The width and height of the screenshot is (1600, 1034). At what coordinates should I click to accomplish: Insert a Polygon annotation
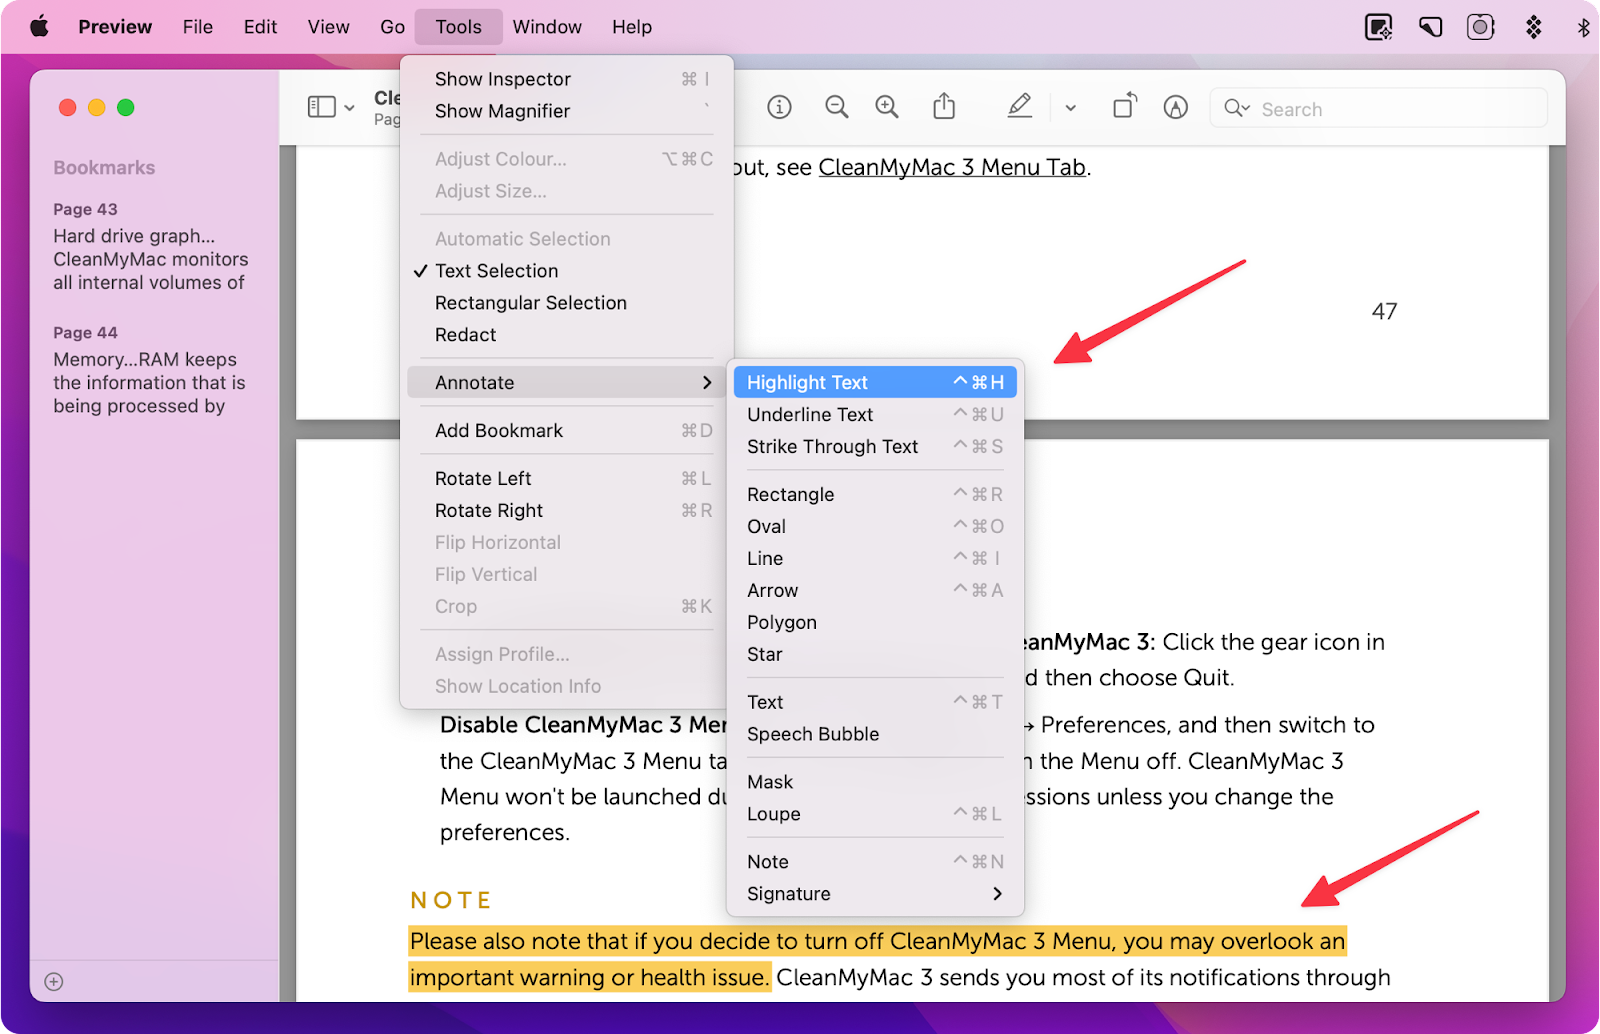pyautogui.click(x=875, y=622)
